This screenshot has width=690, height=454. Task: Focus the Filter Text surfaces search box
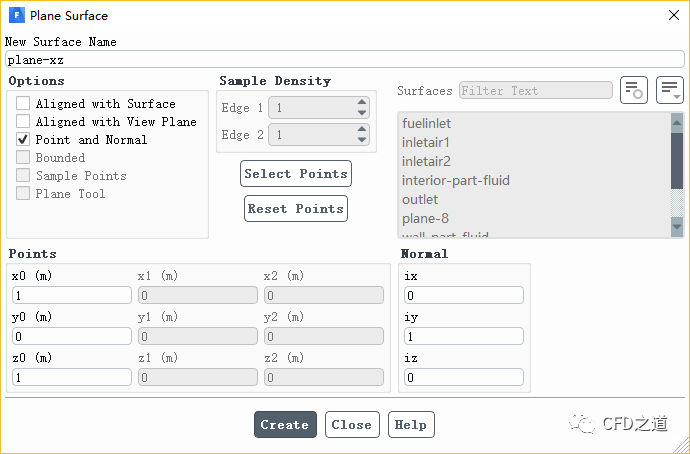click(535, 91)
